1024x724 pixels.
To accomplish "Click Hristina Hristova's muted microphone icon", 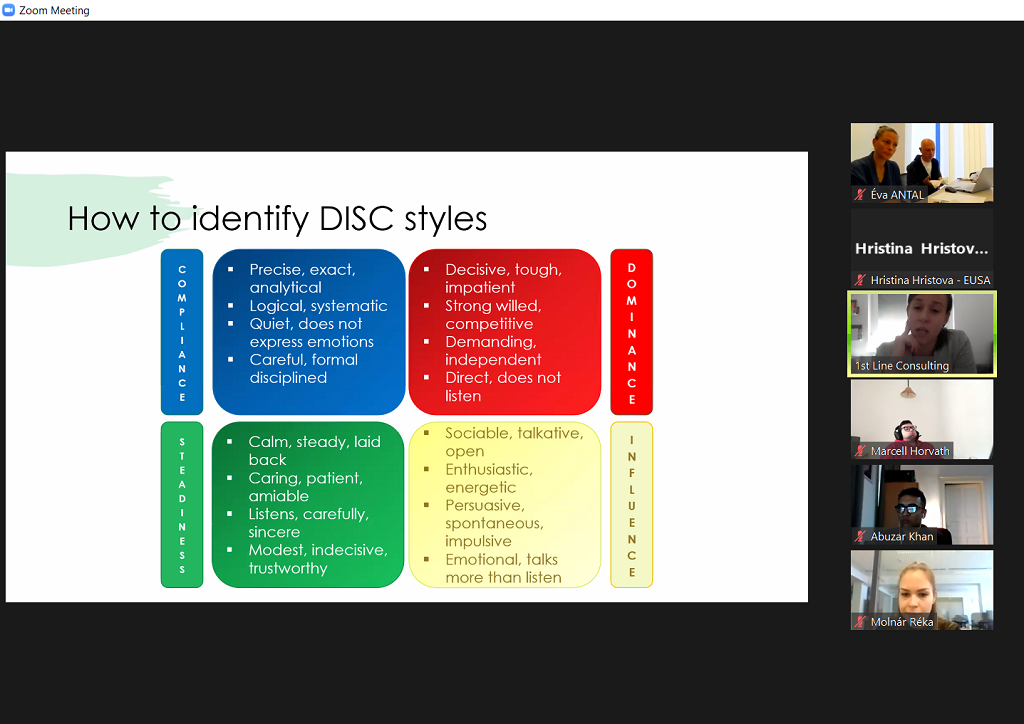I will point(860,280).
